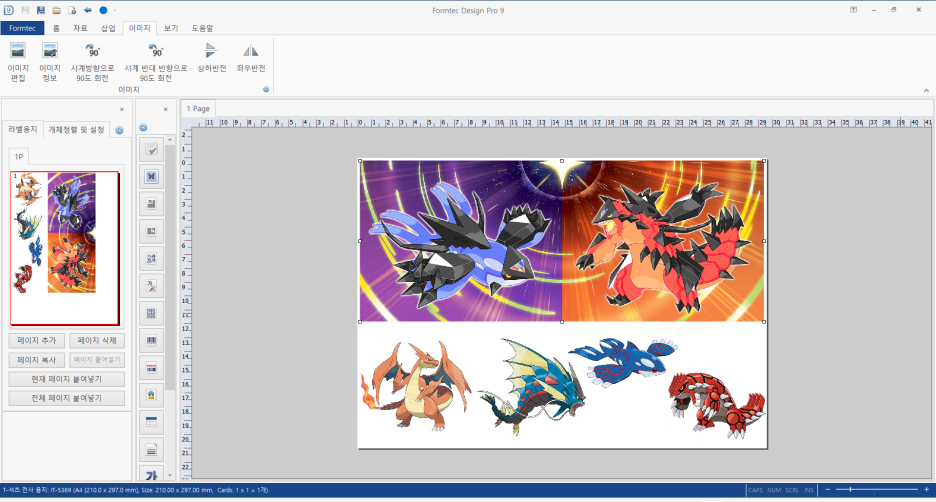The width and height of the screenshot is (936, 502).
Task: Select the blue Kyogre image on canvas
Action: 623,361
